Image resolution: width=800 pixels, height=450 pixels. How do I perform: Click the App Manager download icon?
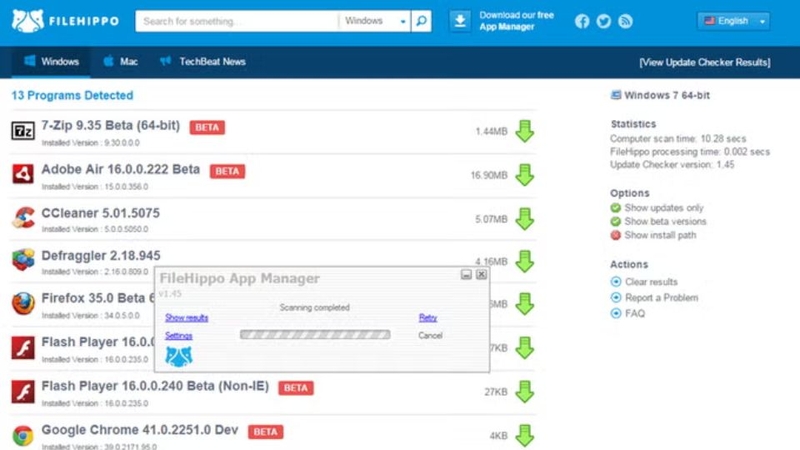[x=460, y=21]
